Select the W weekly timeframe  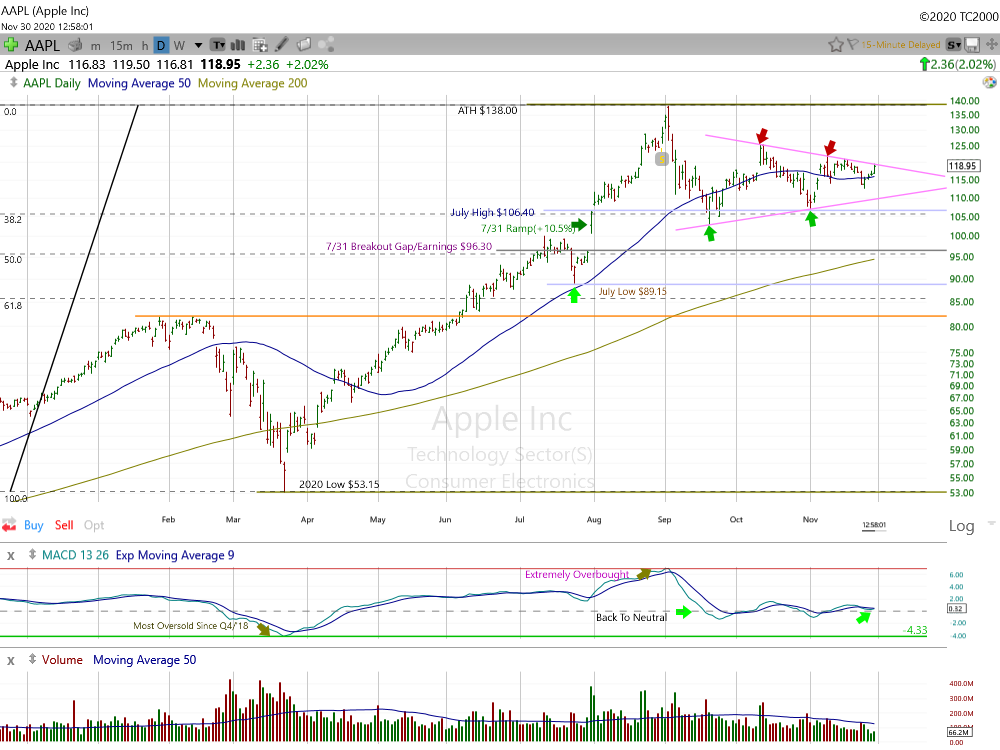(x=179, y=45)
